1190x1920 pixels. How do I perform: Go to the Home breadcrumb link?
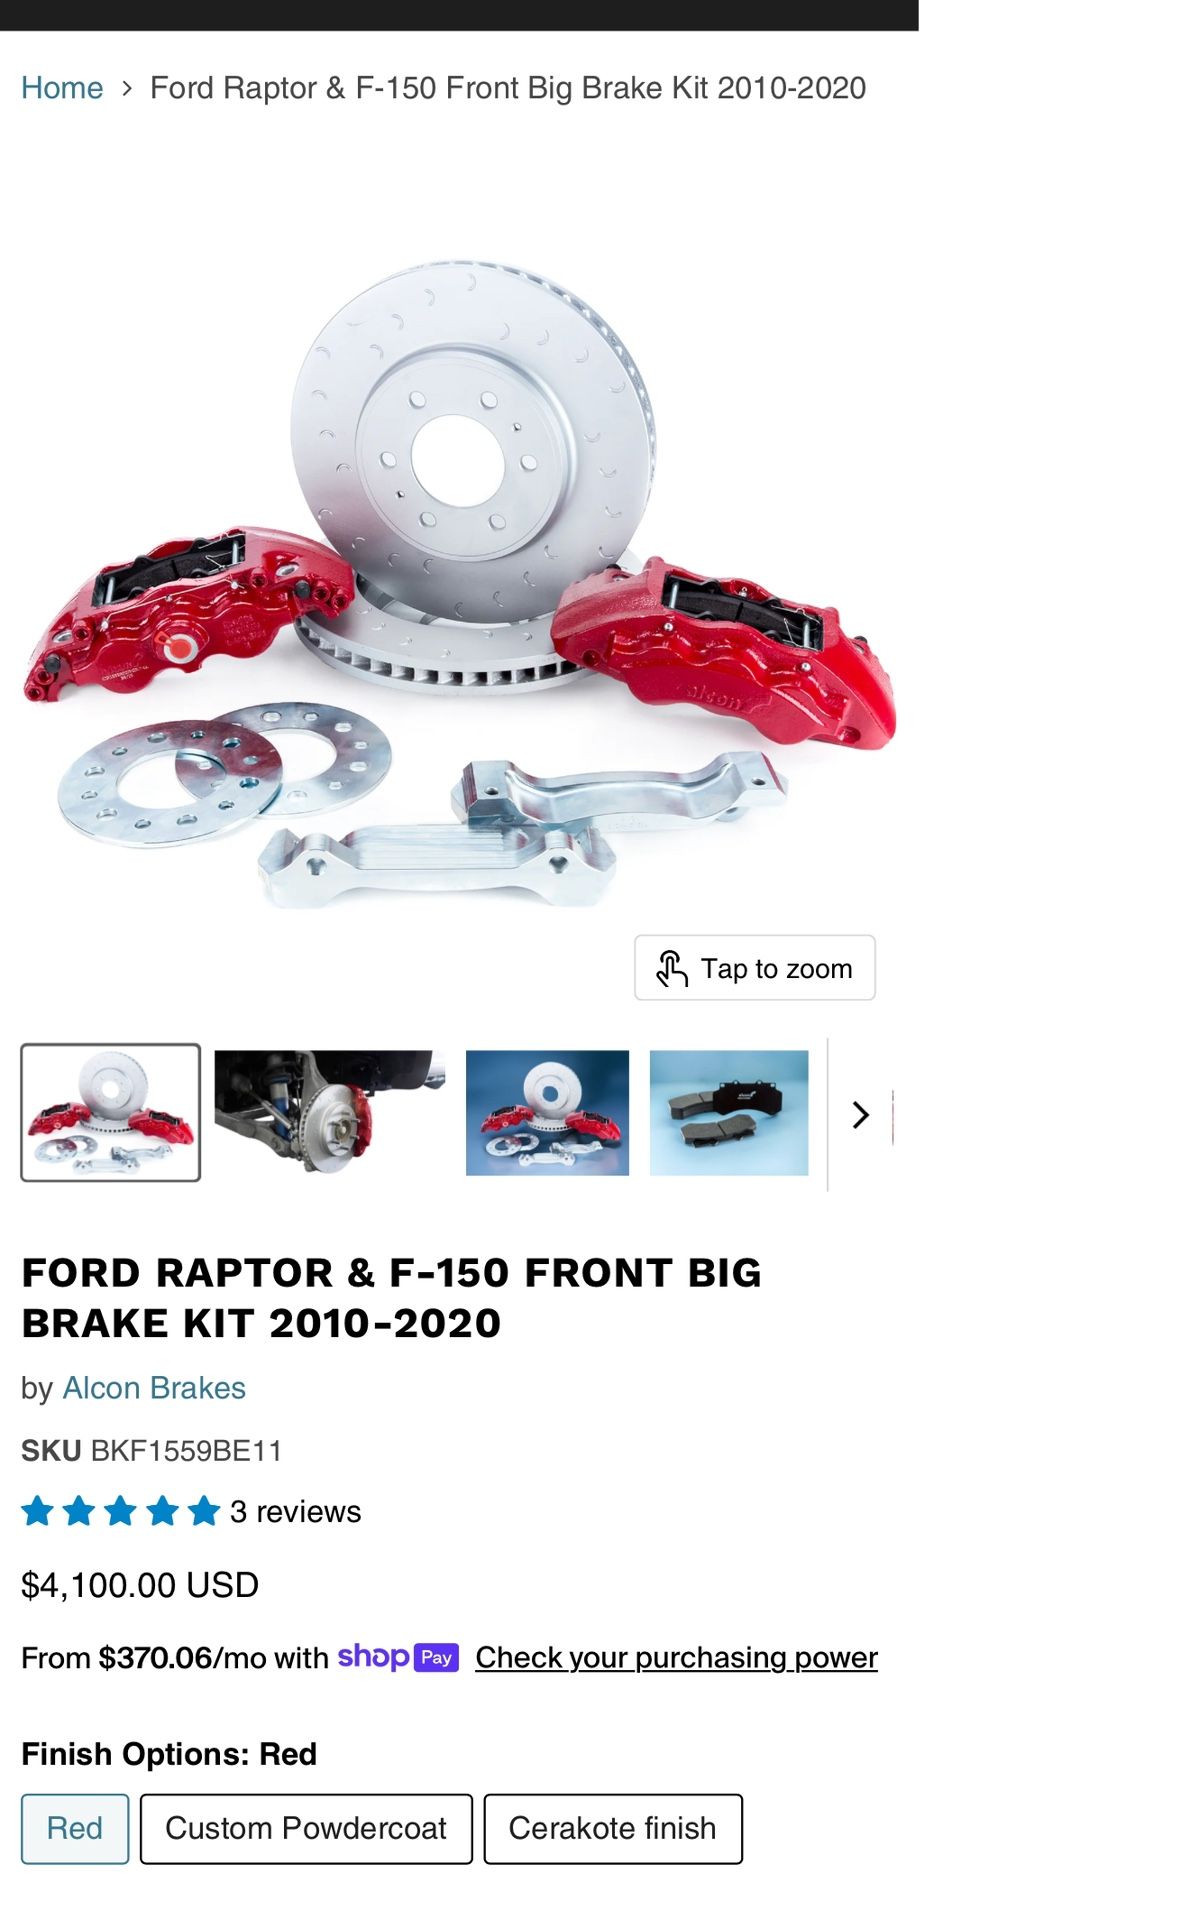click(62, 88)
